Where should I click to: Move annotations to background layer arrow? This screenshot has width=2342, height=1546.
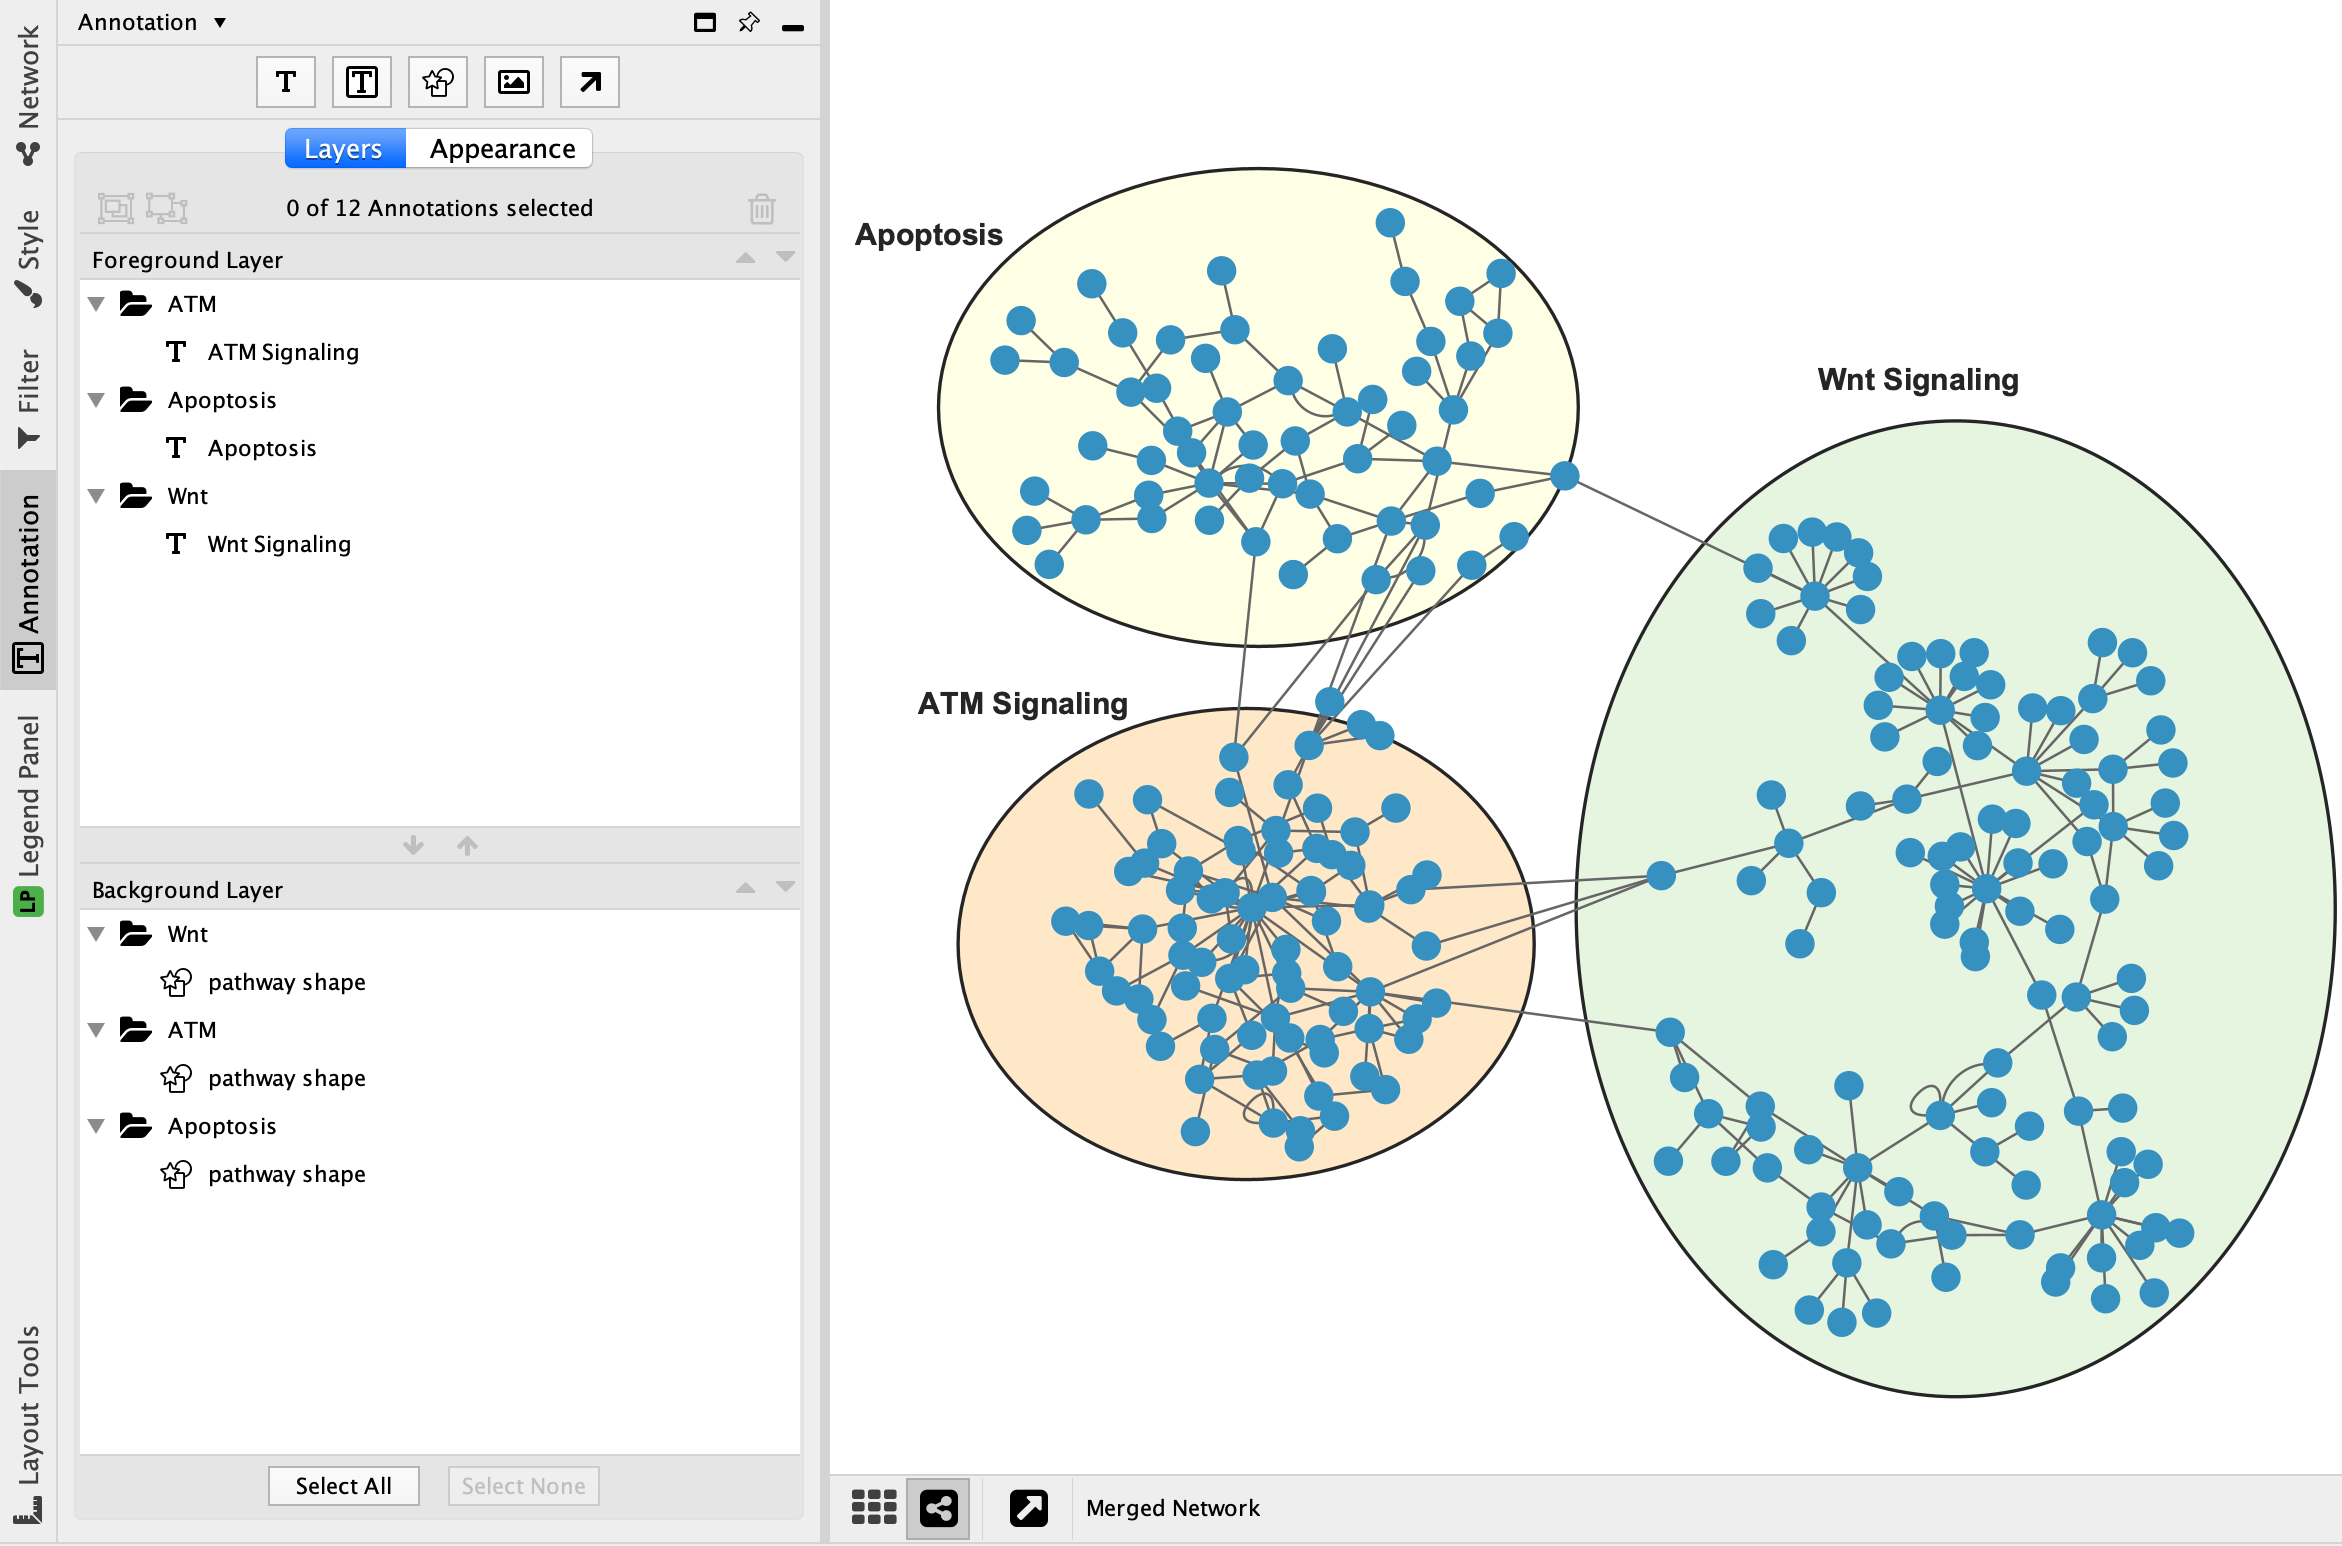[x=413, y=846]
